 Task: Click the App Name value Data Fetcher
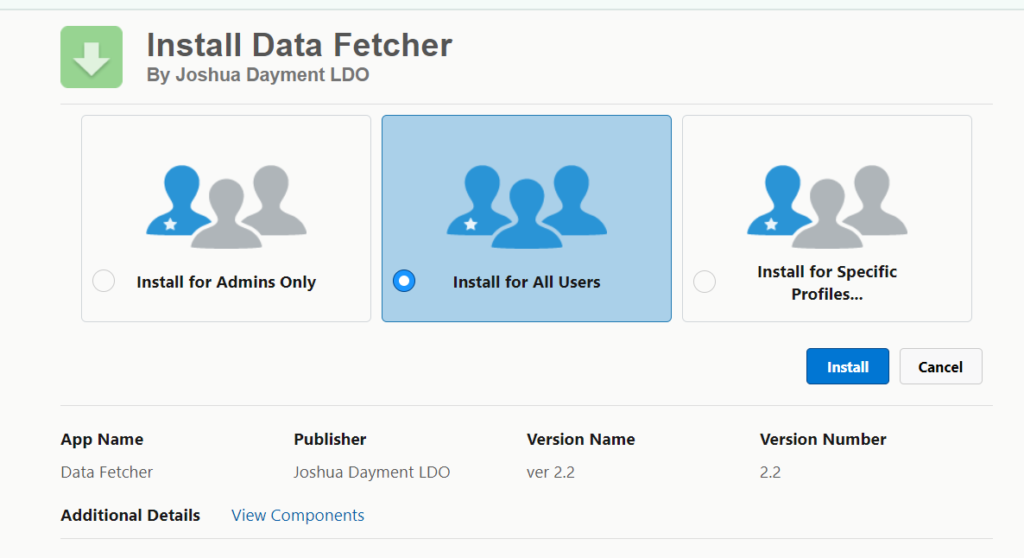pyautogui.click(x=106, y=472)
